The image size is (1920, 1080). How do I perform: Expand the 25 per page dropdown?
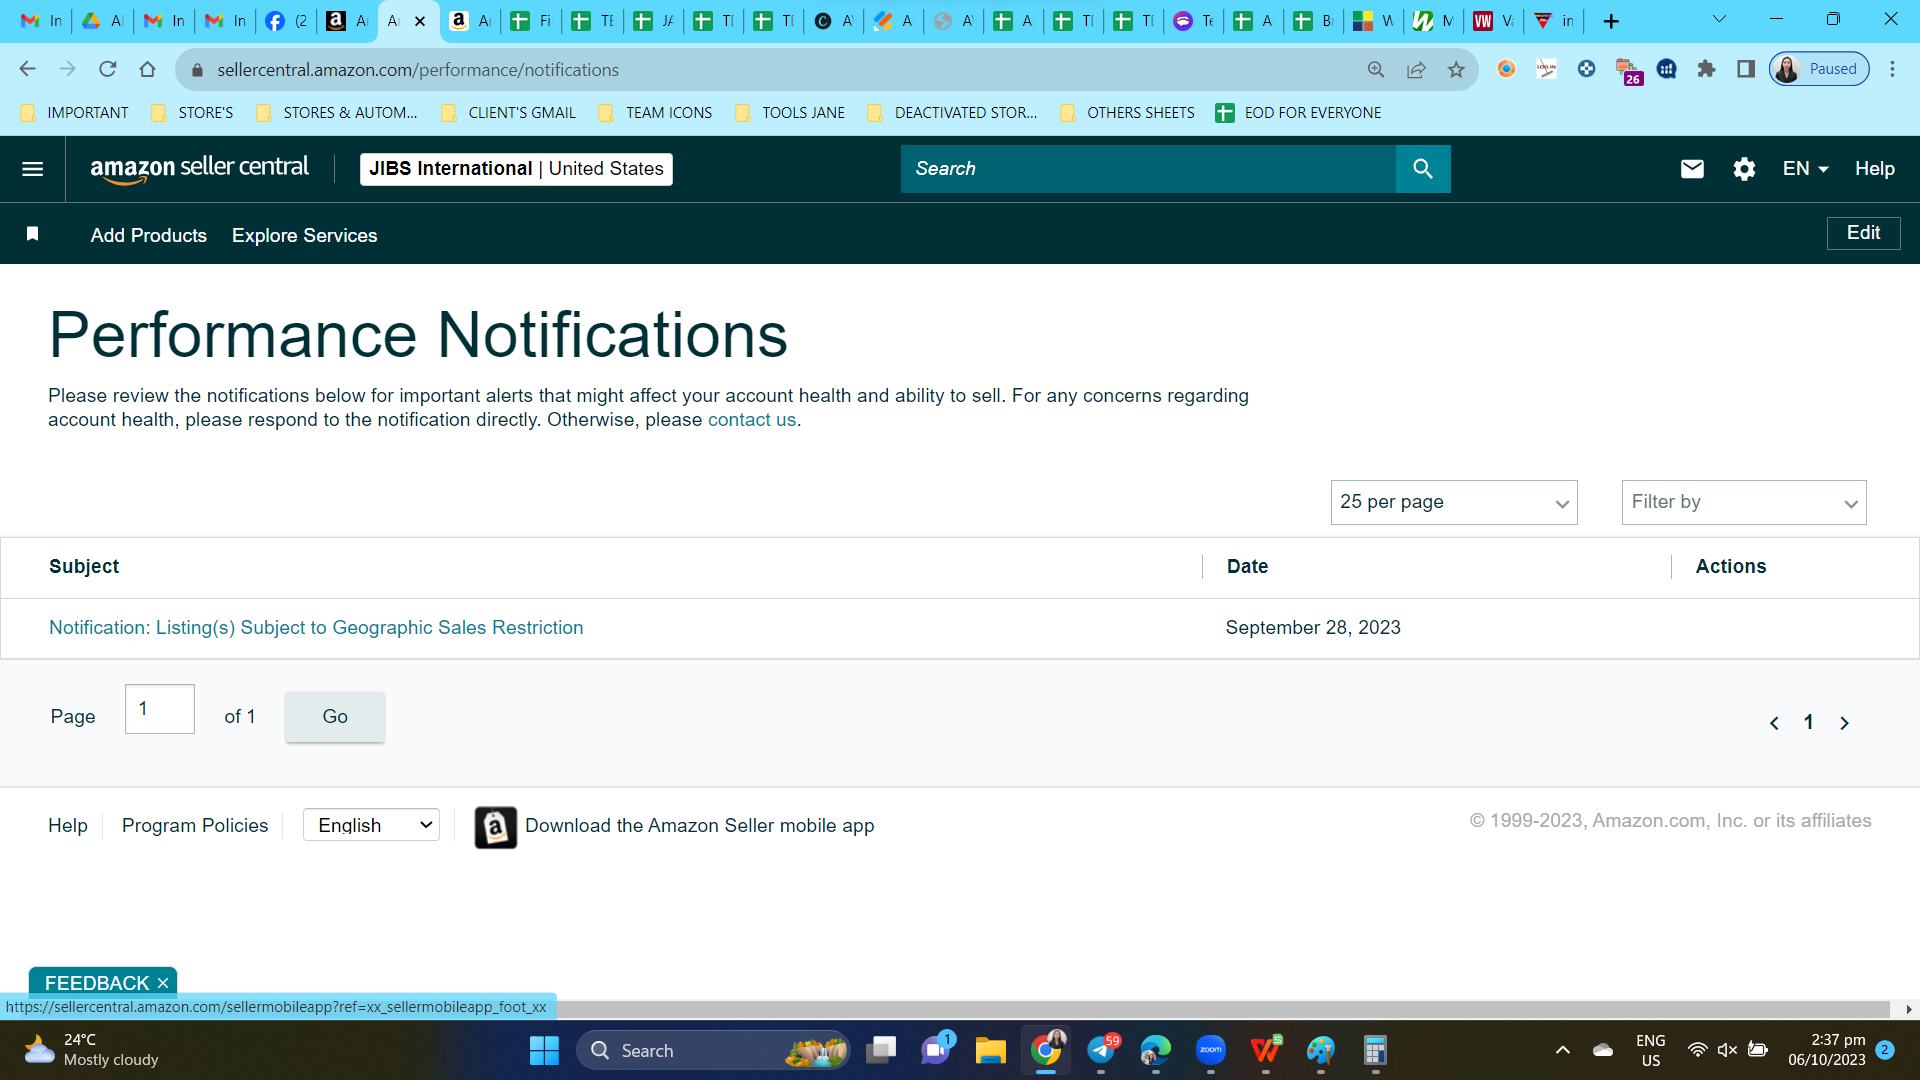pos(1454,502)
